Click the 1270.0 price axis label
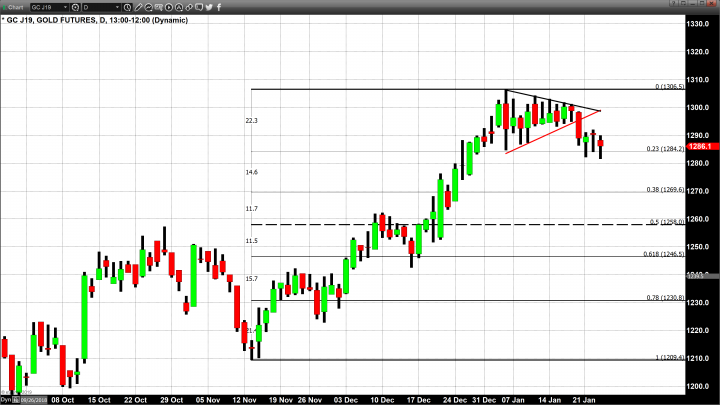 tap(698, 191)
